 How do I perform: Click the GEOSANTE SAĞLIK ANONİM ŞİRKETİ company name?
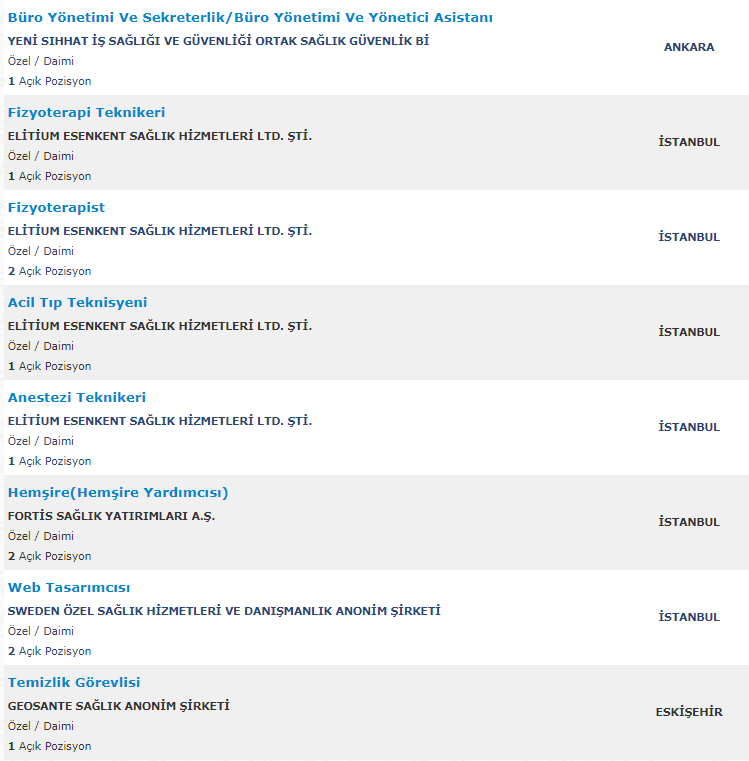pos(118,706)
